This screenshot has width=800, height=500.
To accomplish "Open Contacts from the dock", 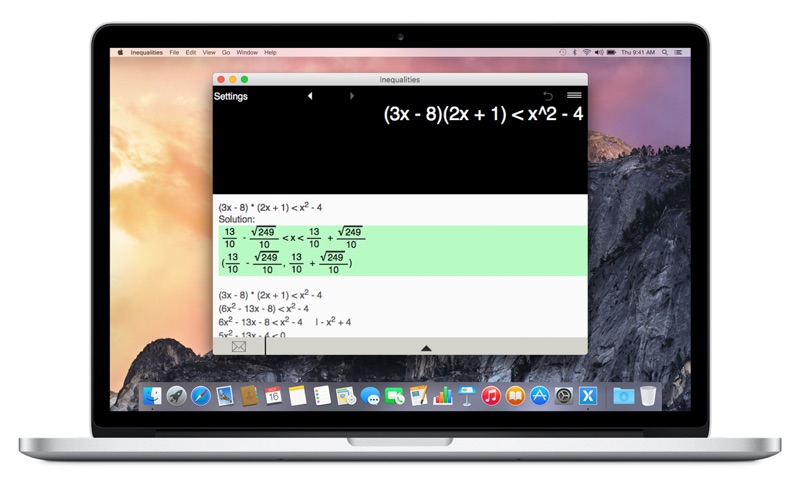I will (249, 396).
